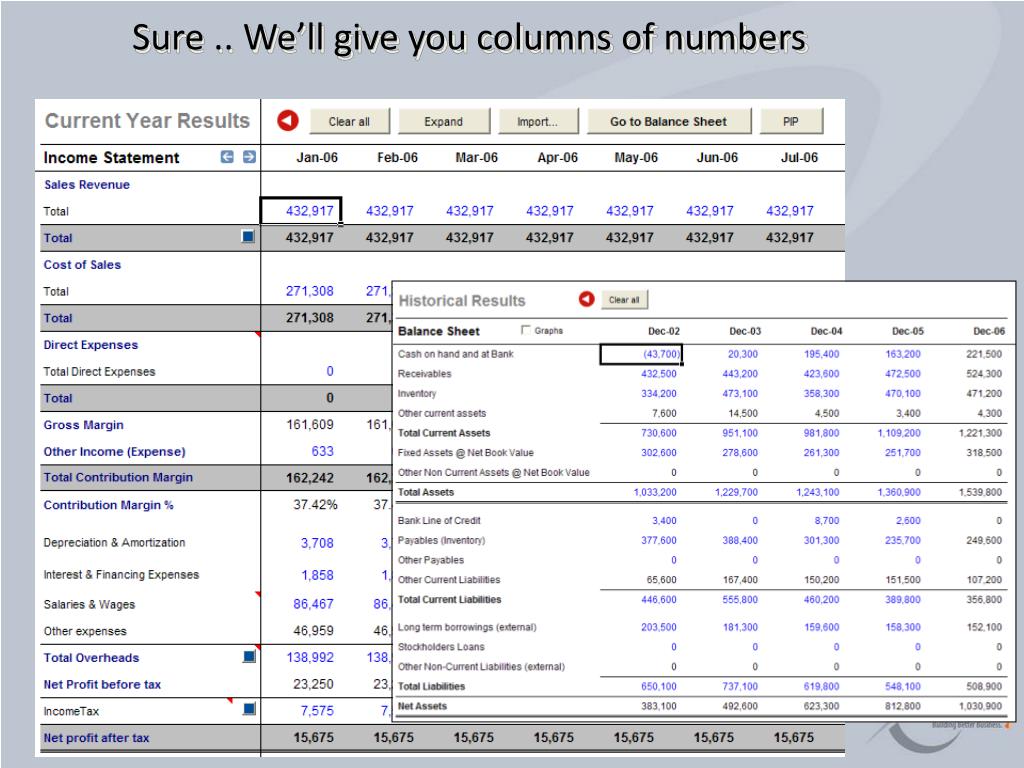1024x768 pixels.
Task: Click the Sales Revenue section label
Action: (87, 185)
